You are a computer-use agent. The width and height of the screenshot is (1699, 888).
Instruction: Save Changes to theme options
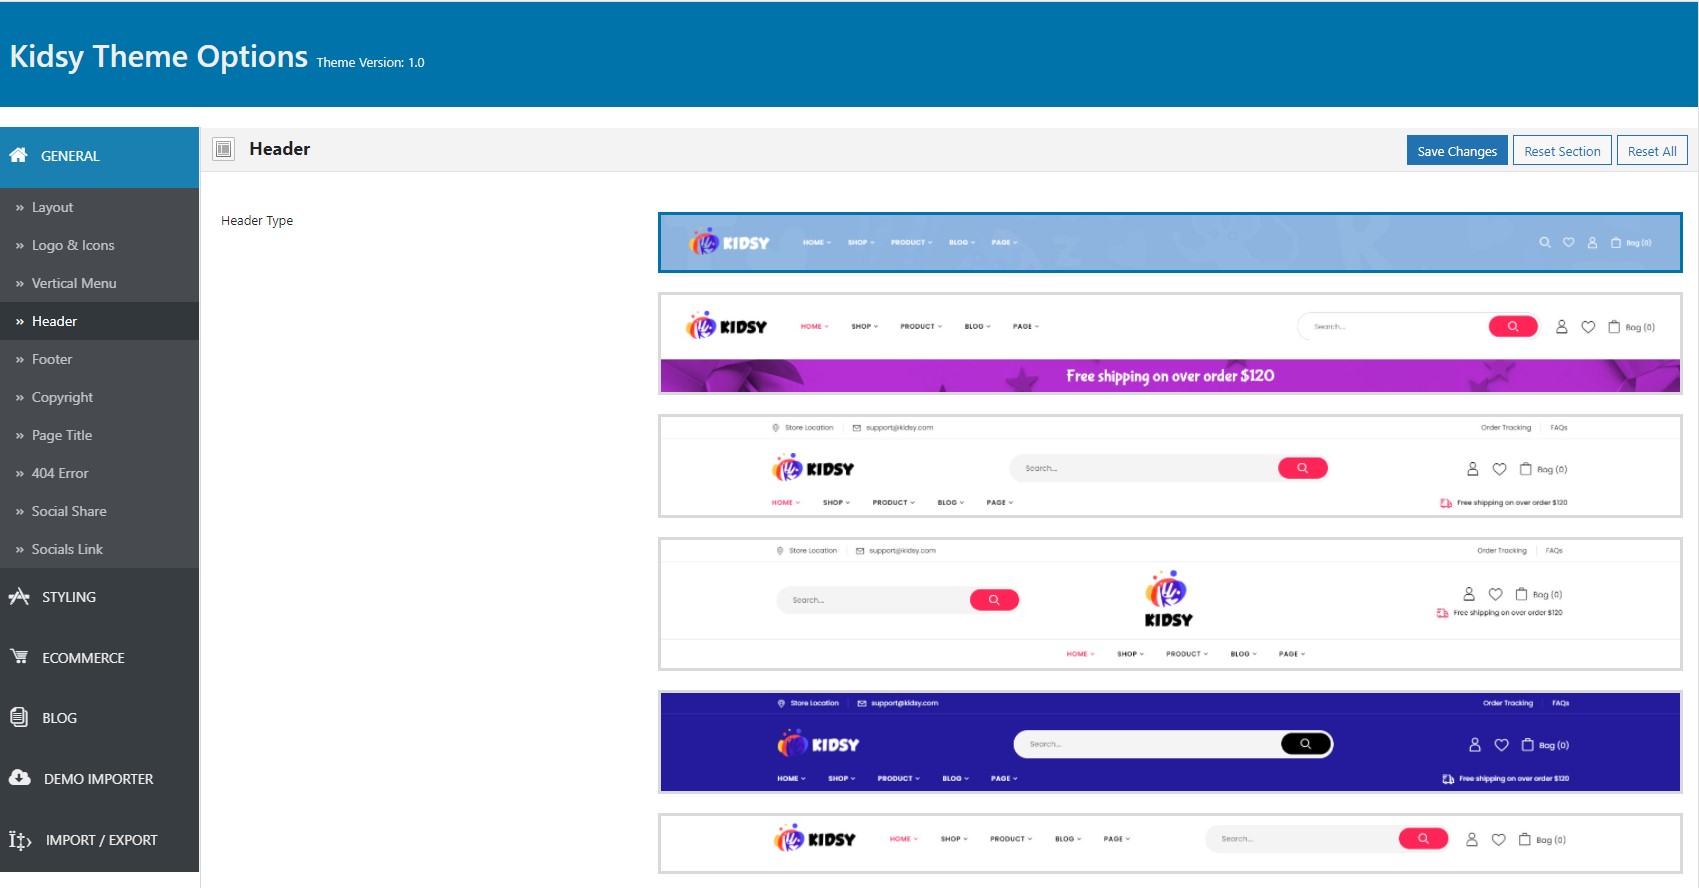tap(1457, 151)
